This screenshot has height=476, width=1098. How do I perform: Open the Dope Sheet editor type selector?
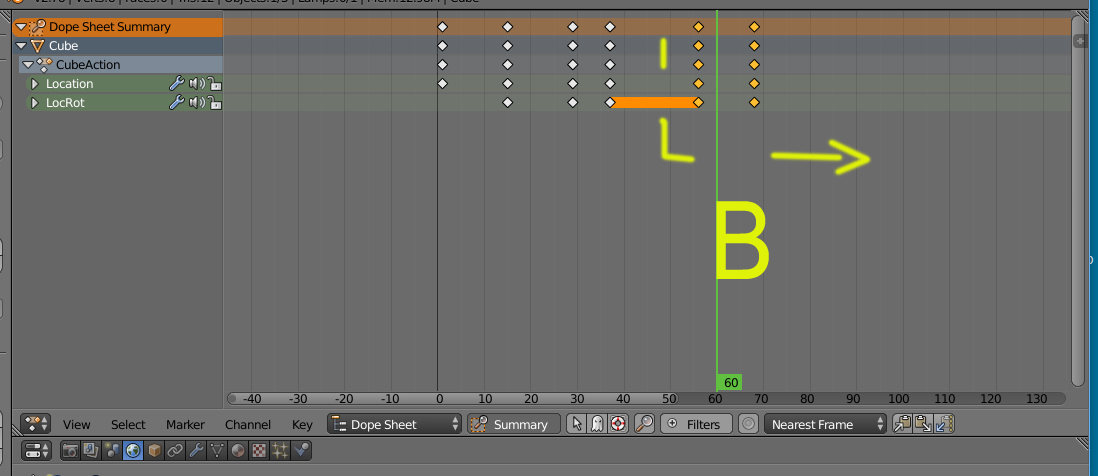(36, 424)
